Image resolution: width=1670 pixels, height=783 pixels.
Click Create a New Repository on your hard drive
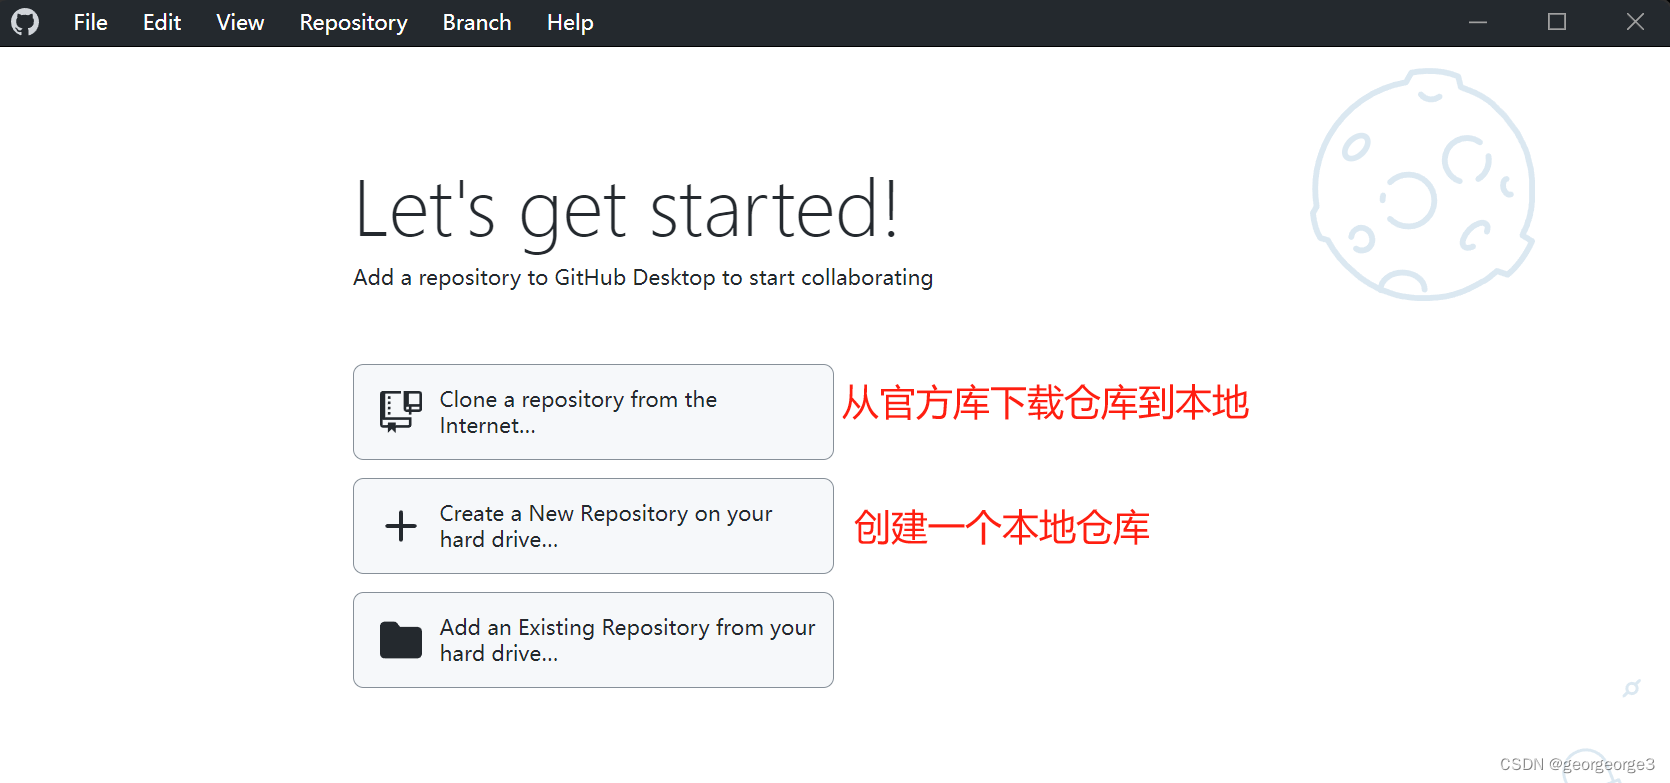click(593, 526)
